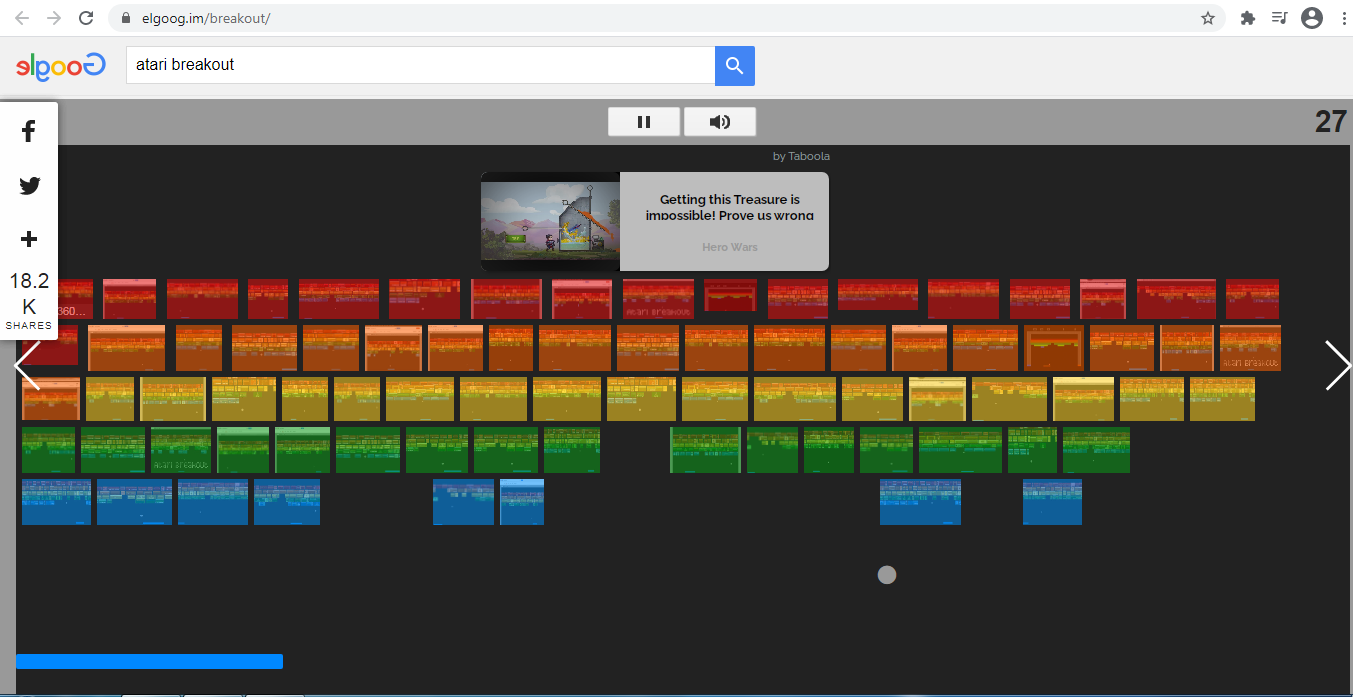
Task: Open the 'by Taboola' link
Action: (x=801, y=156)
